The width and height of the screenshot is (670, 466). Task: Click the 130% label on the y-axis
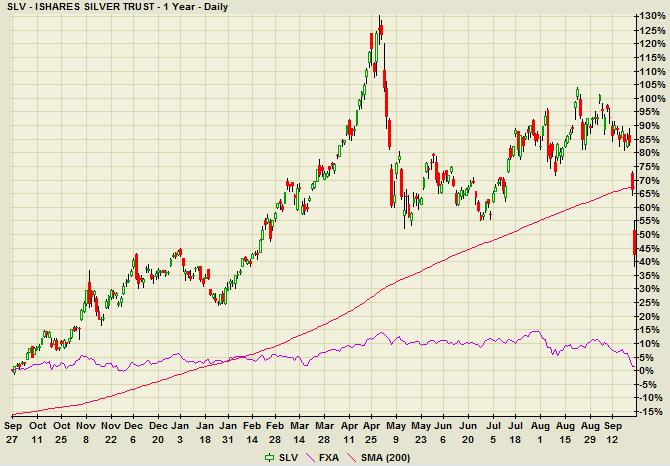651,17
